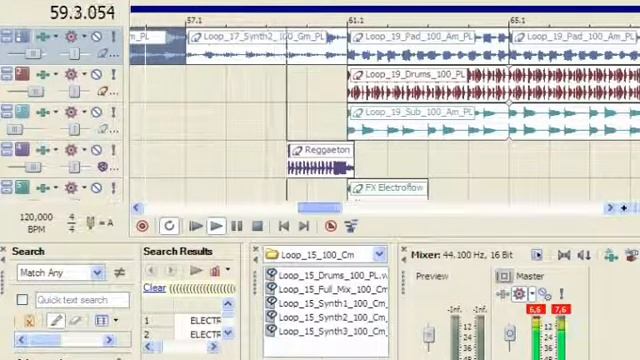Select Loop_15_Full_Mix_100_Cm file
Screen dimensions: 640x360
327,289
